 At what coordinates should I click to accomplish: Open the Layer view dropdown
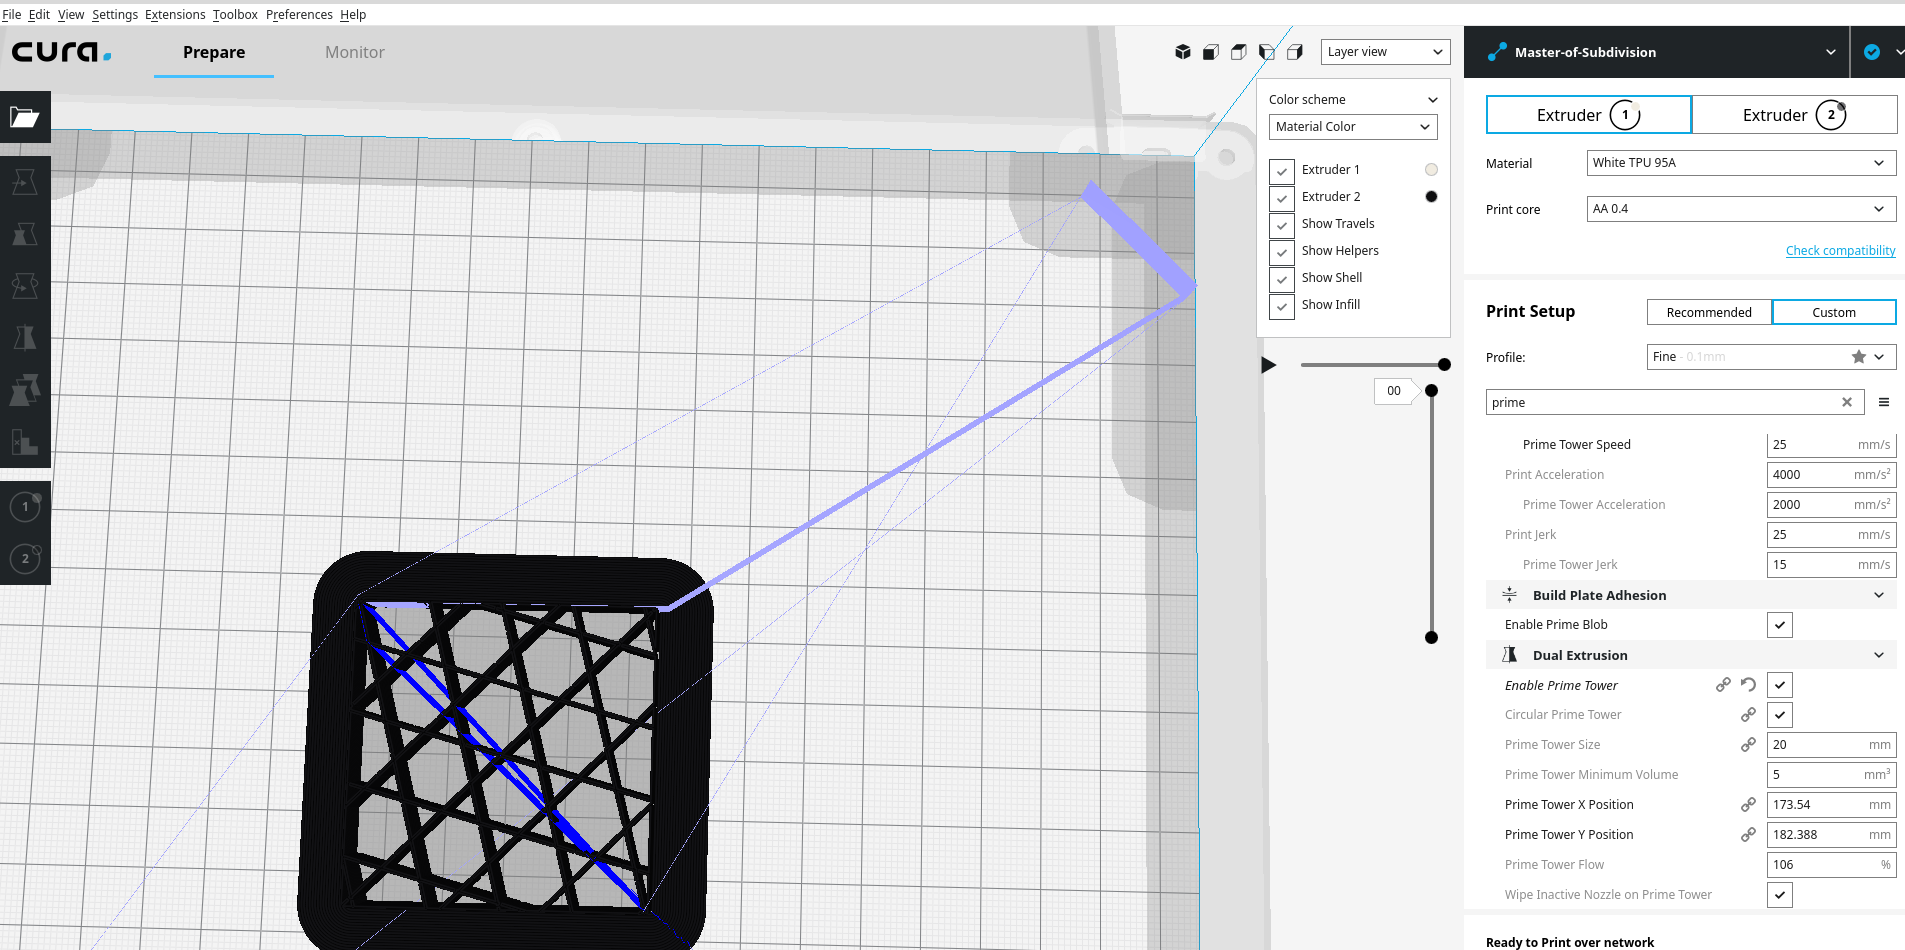pyautogui.click(x=1385, y=51)
